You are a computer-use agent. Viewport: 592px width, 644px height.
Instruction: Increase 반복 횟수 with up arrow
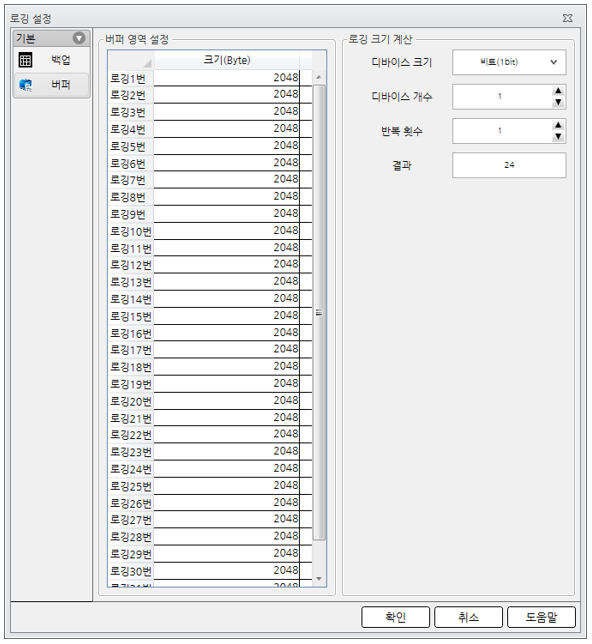click(558, 125)
